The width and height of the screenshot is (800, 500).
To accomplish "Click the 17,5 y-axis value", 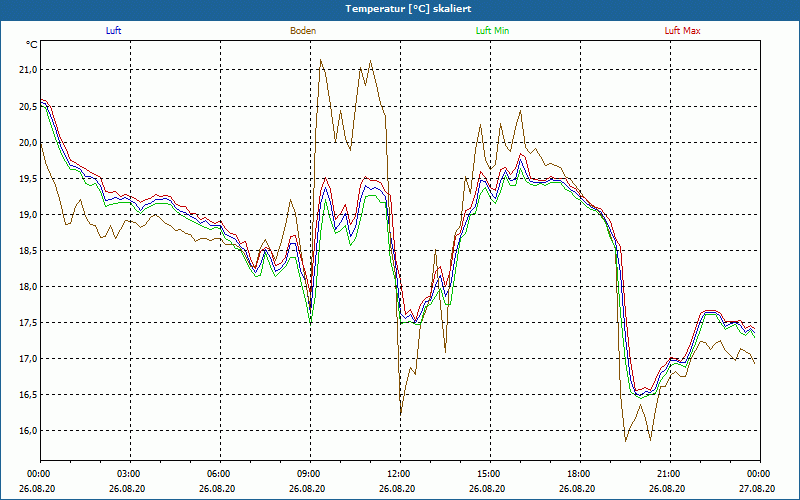I will click(x=29, y=323).
